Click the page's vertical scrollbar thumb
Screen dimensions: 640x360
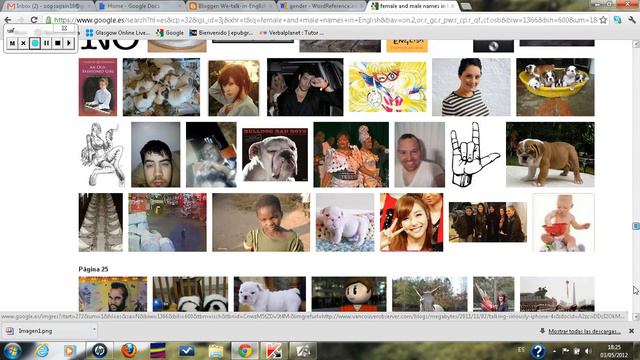(636, 226)
